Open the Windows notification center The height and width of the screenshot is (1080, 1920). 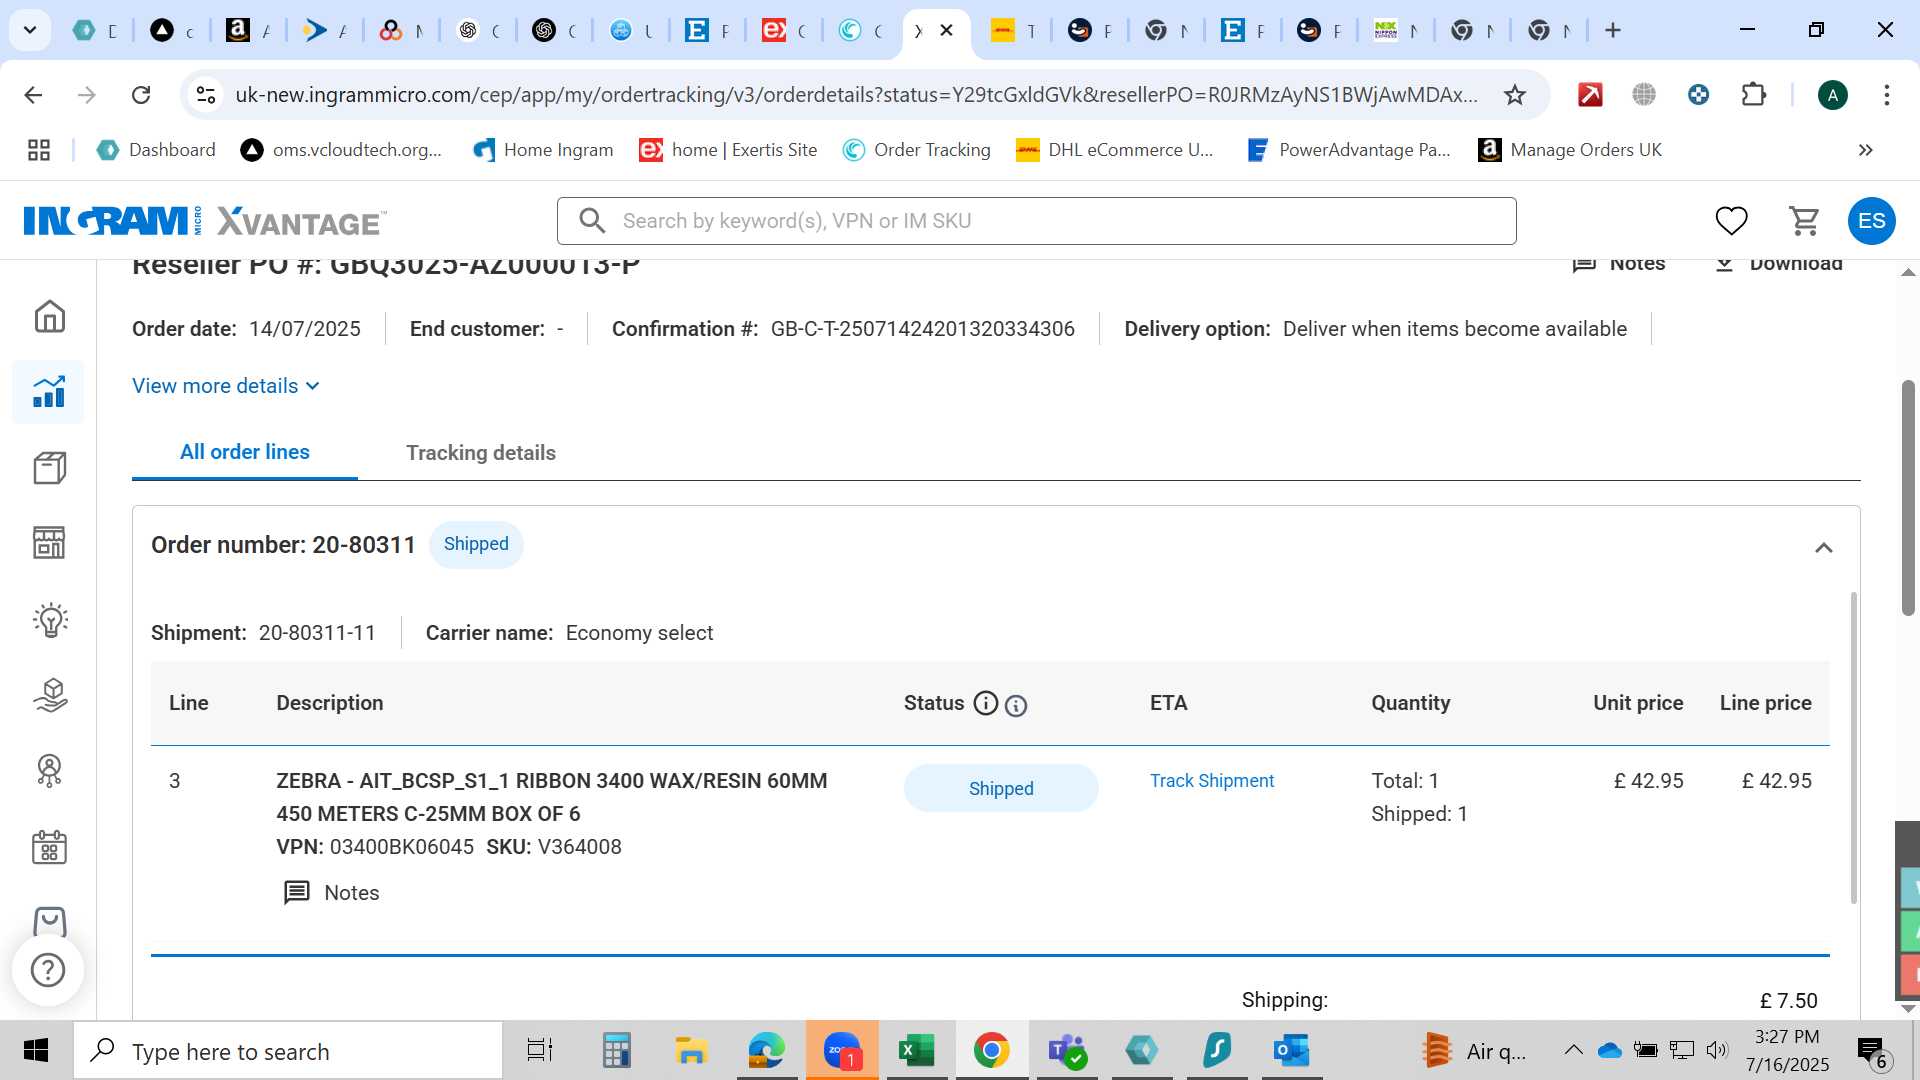(x=1872, y=1051)
